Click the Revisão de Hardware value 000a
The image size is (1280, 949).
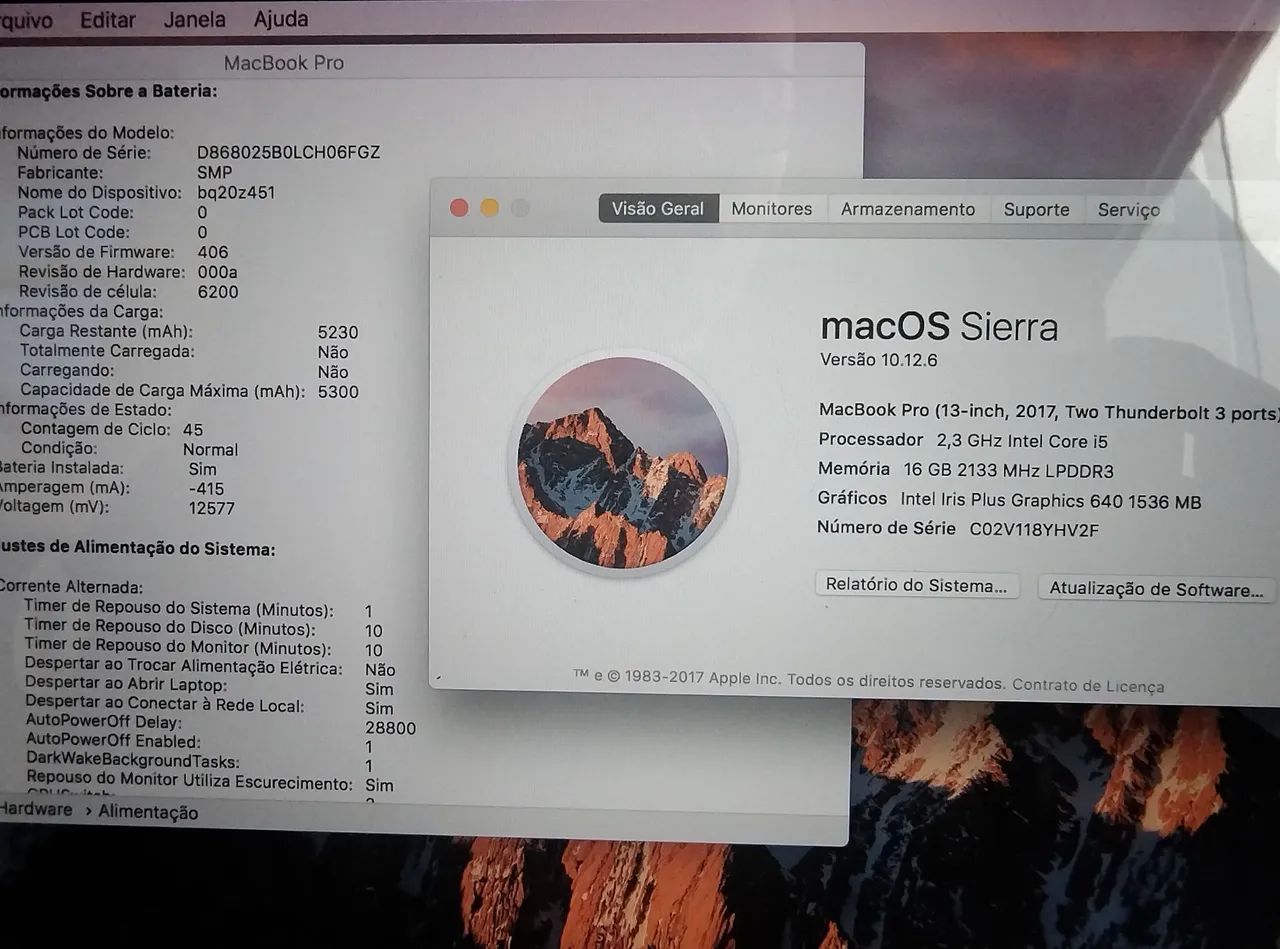[x=218, y=272]
